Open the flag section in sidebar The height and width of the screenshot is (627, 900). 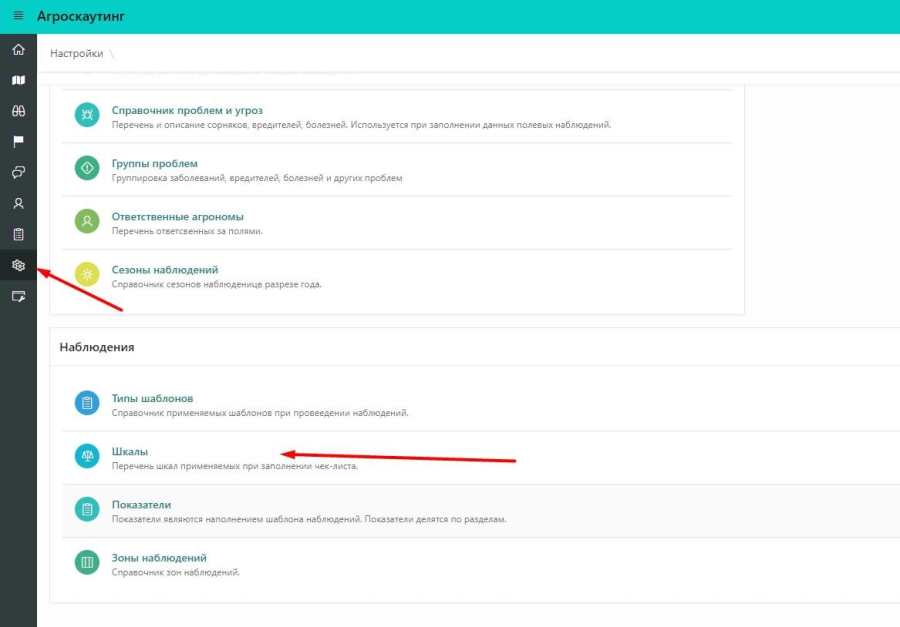point(18,142)
